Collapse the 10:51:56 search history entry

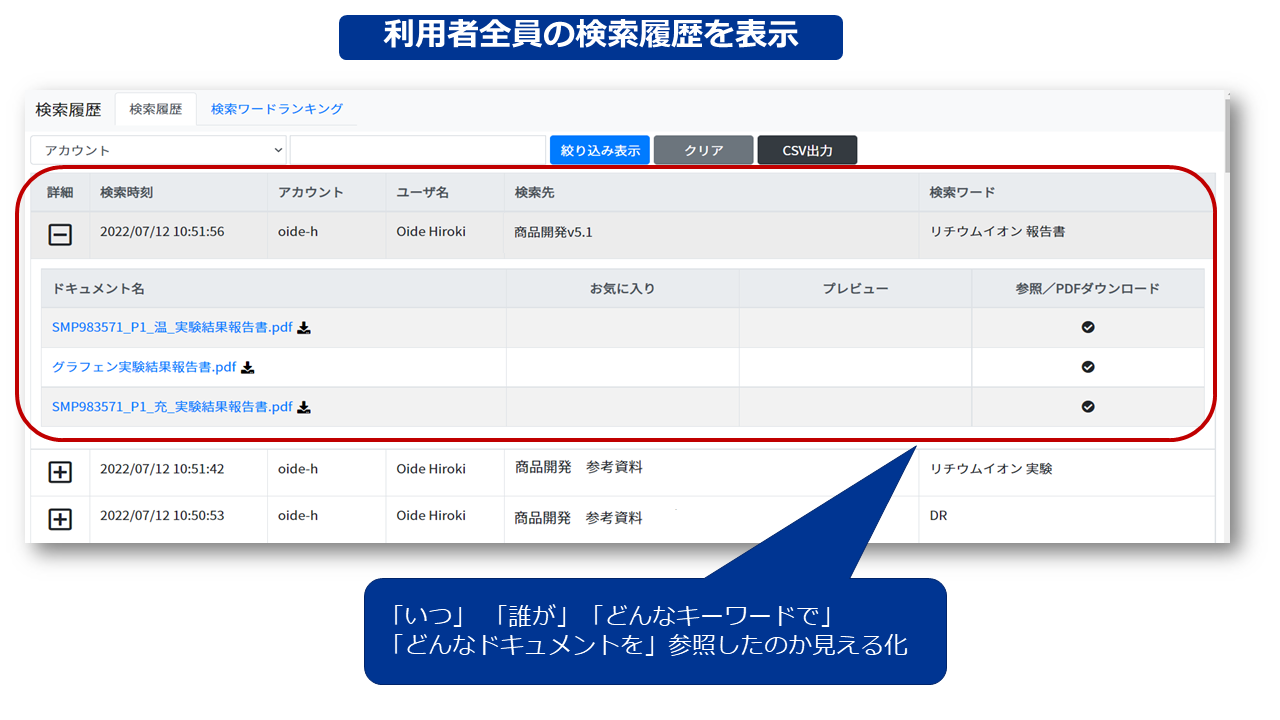pos(61,234)
